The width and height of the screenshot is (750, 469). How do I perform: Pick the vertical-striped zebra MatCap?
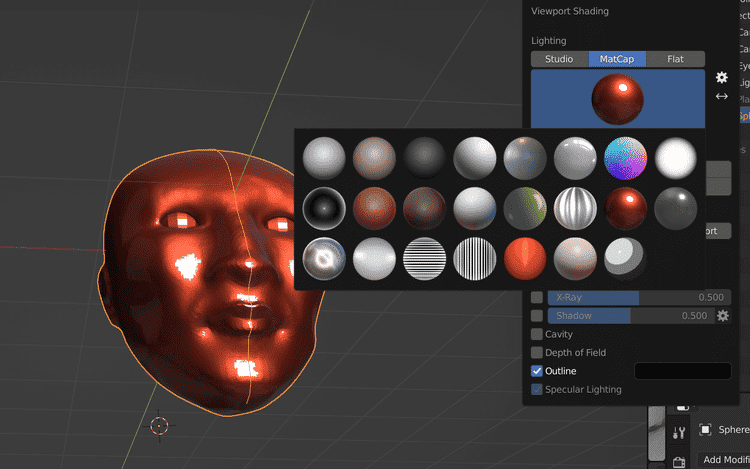474,259
